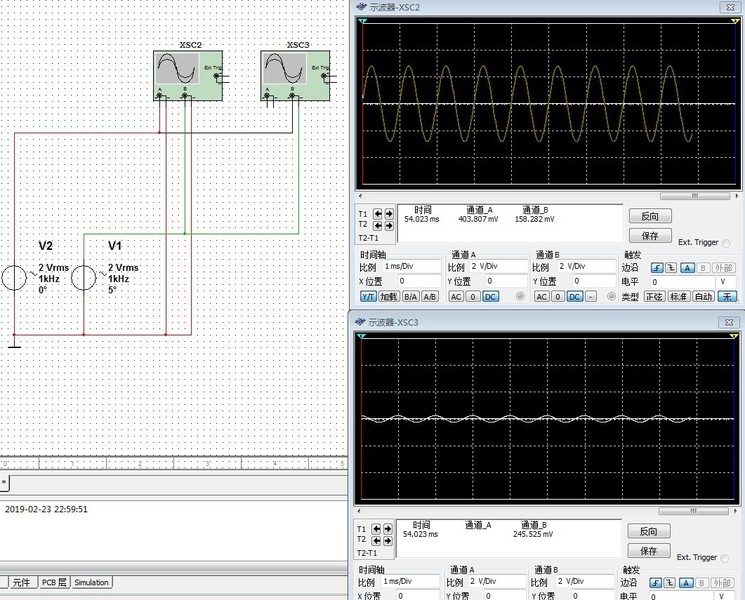Click the 反向 button in XSC2

coord(649,216)
